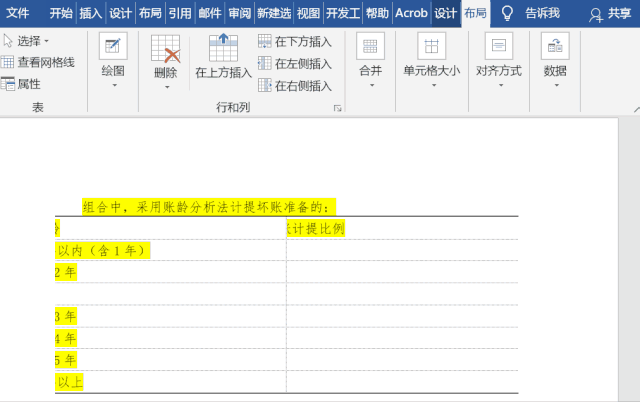The width and height of the screenshot is (640, 402).
Task: Click 在左侧插入 insert column left
Action: (295, 64)
